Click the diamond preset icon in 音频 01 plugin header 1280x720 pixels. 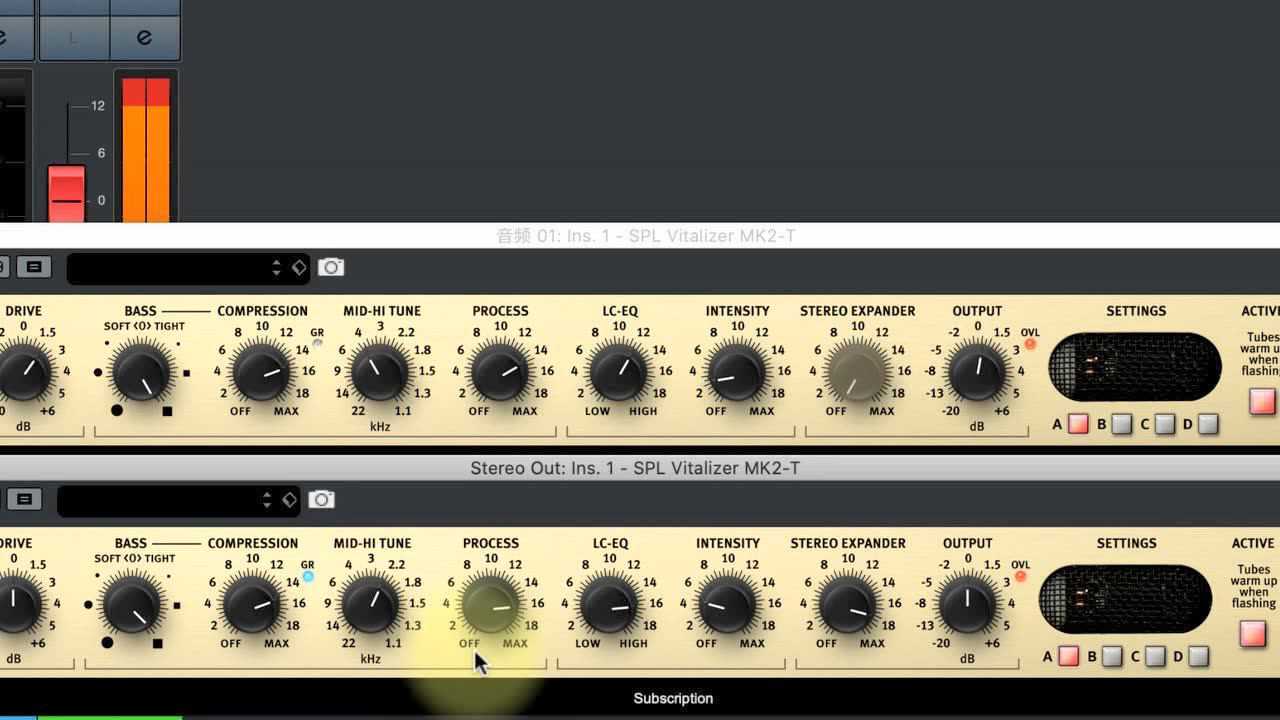(x=298, y=267)
